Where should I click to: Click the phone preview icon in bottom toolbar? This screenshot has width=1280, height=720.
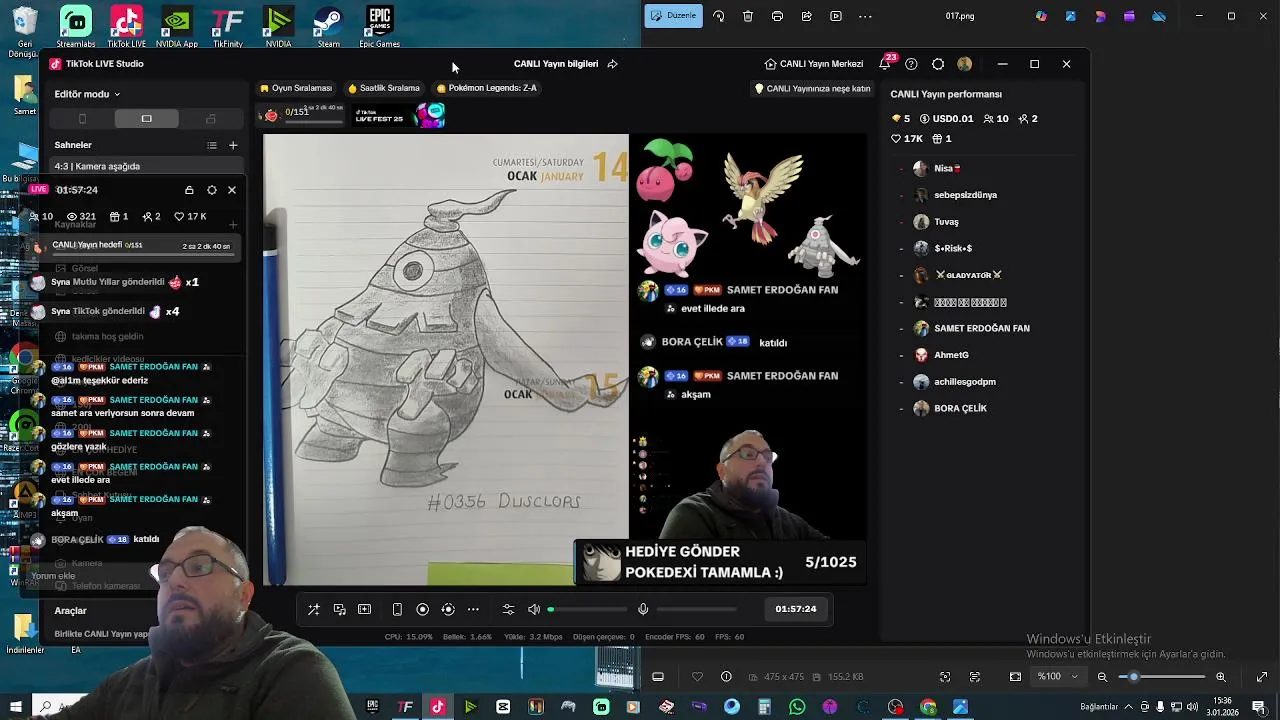point(397,609)
